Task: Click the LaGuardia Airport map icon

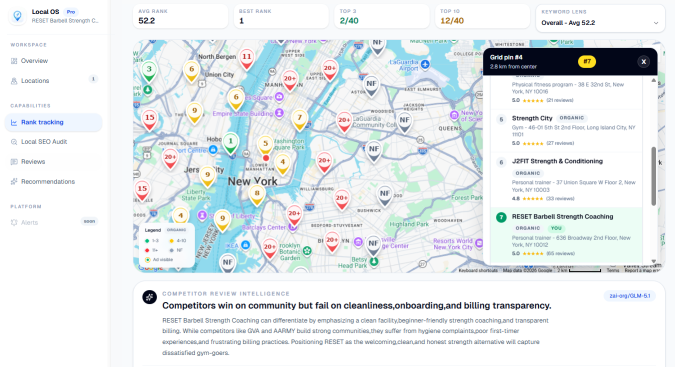Action: [x=425, y=65]
